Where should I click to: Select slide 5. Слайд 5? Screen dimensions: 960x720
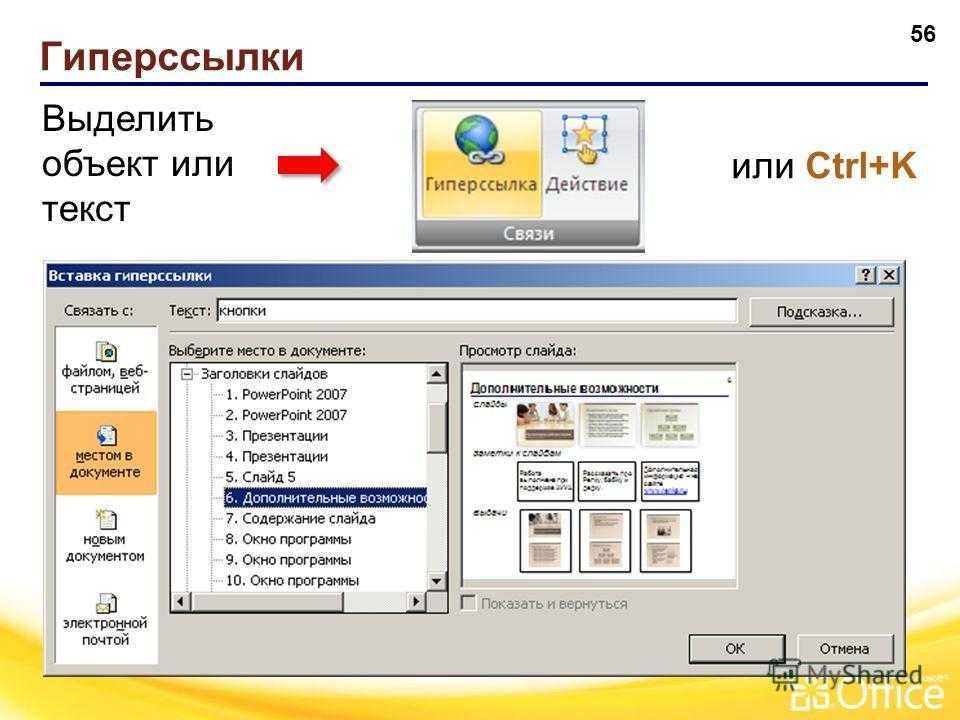click(261, 477)
